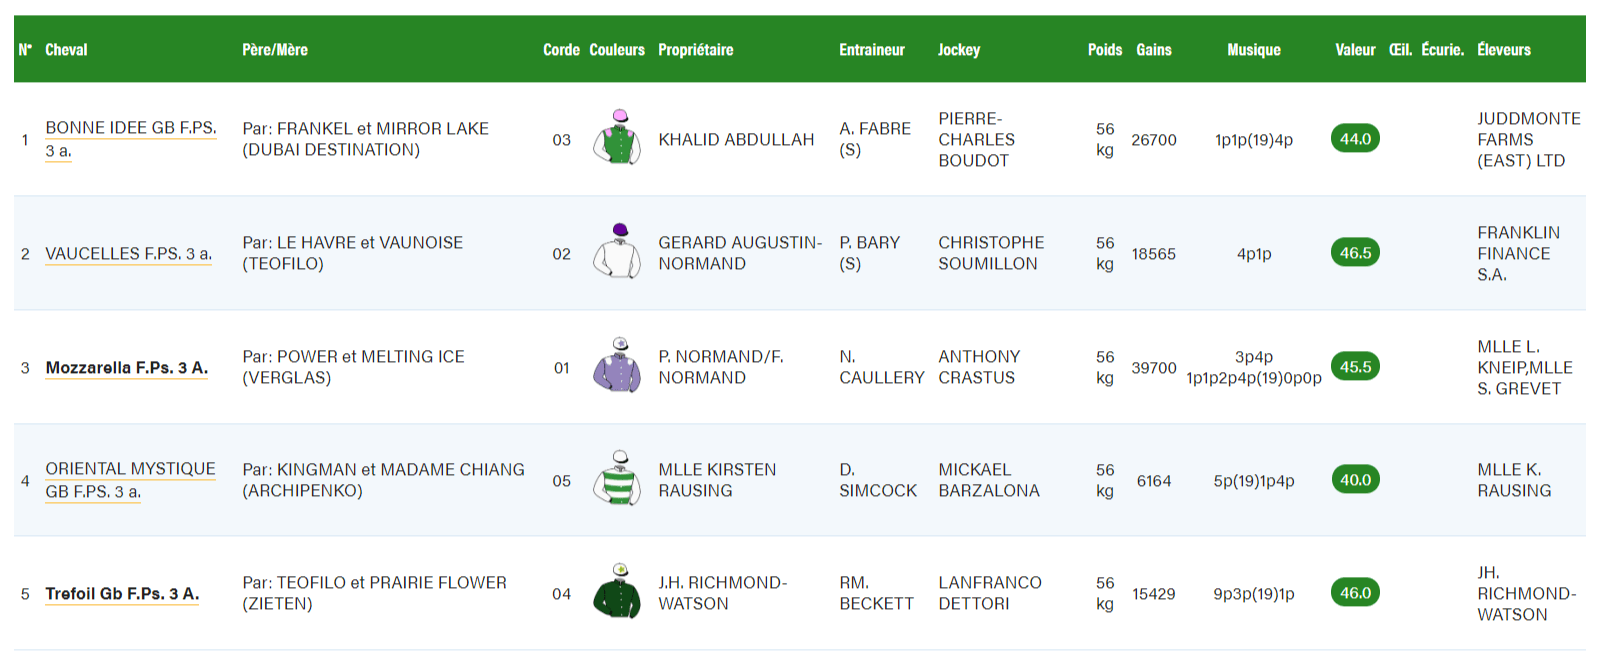The height and width of the screenshot is (670, 1600).
Task: Click jockey name CHRISTOPHE SOUMILLON
Action: 990,253
